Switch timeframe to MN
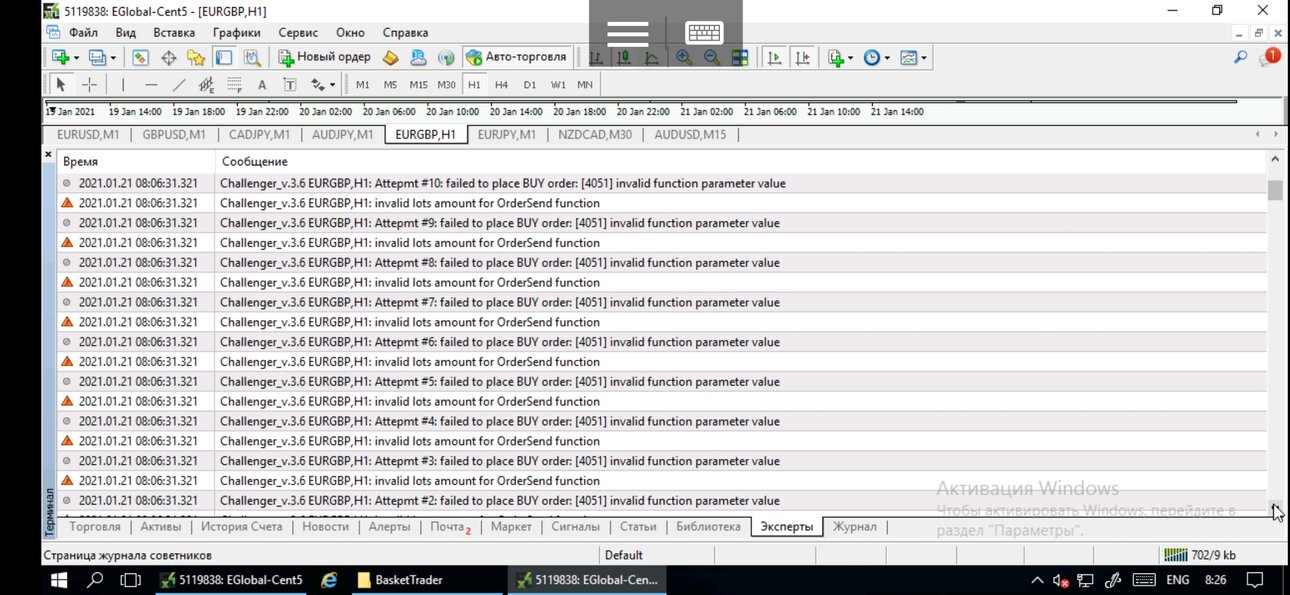The image size is (1290, 595). pyautogui.click(x=585, y=85)
